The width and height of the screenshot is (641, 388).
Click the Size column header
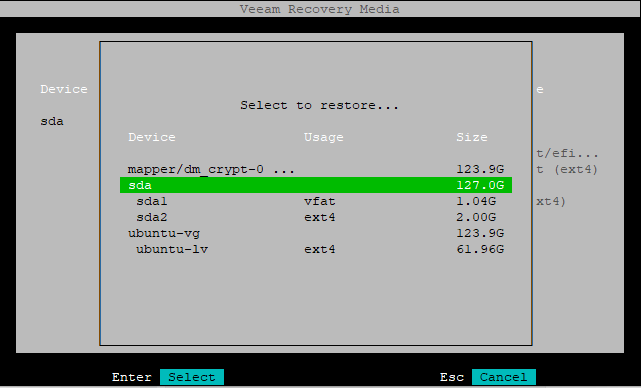(472, 137)
